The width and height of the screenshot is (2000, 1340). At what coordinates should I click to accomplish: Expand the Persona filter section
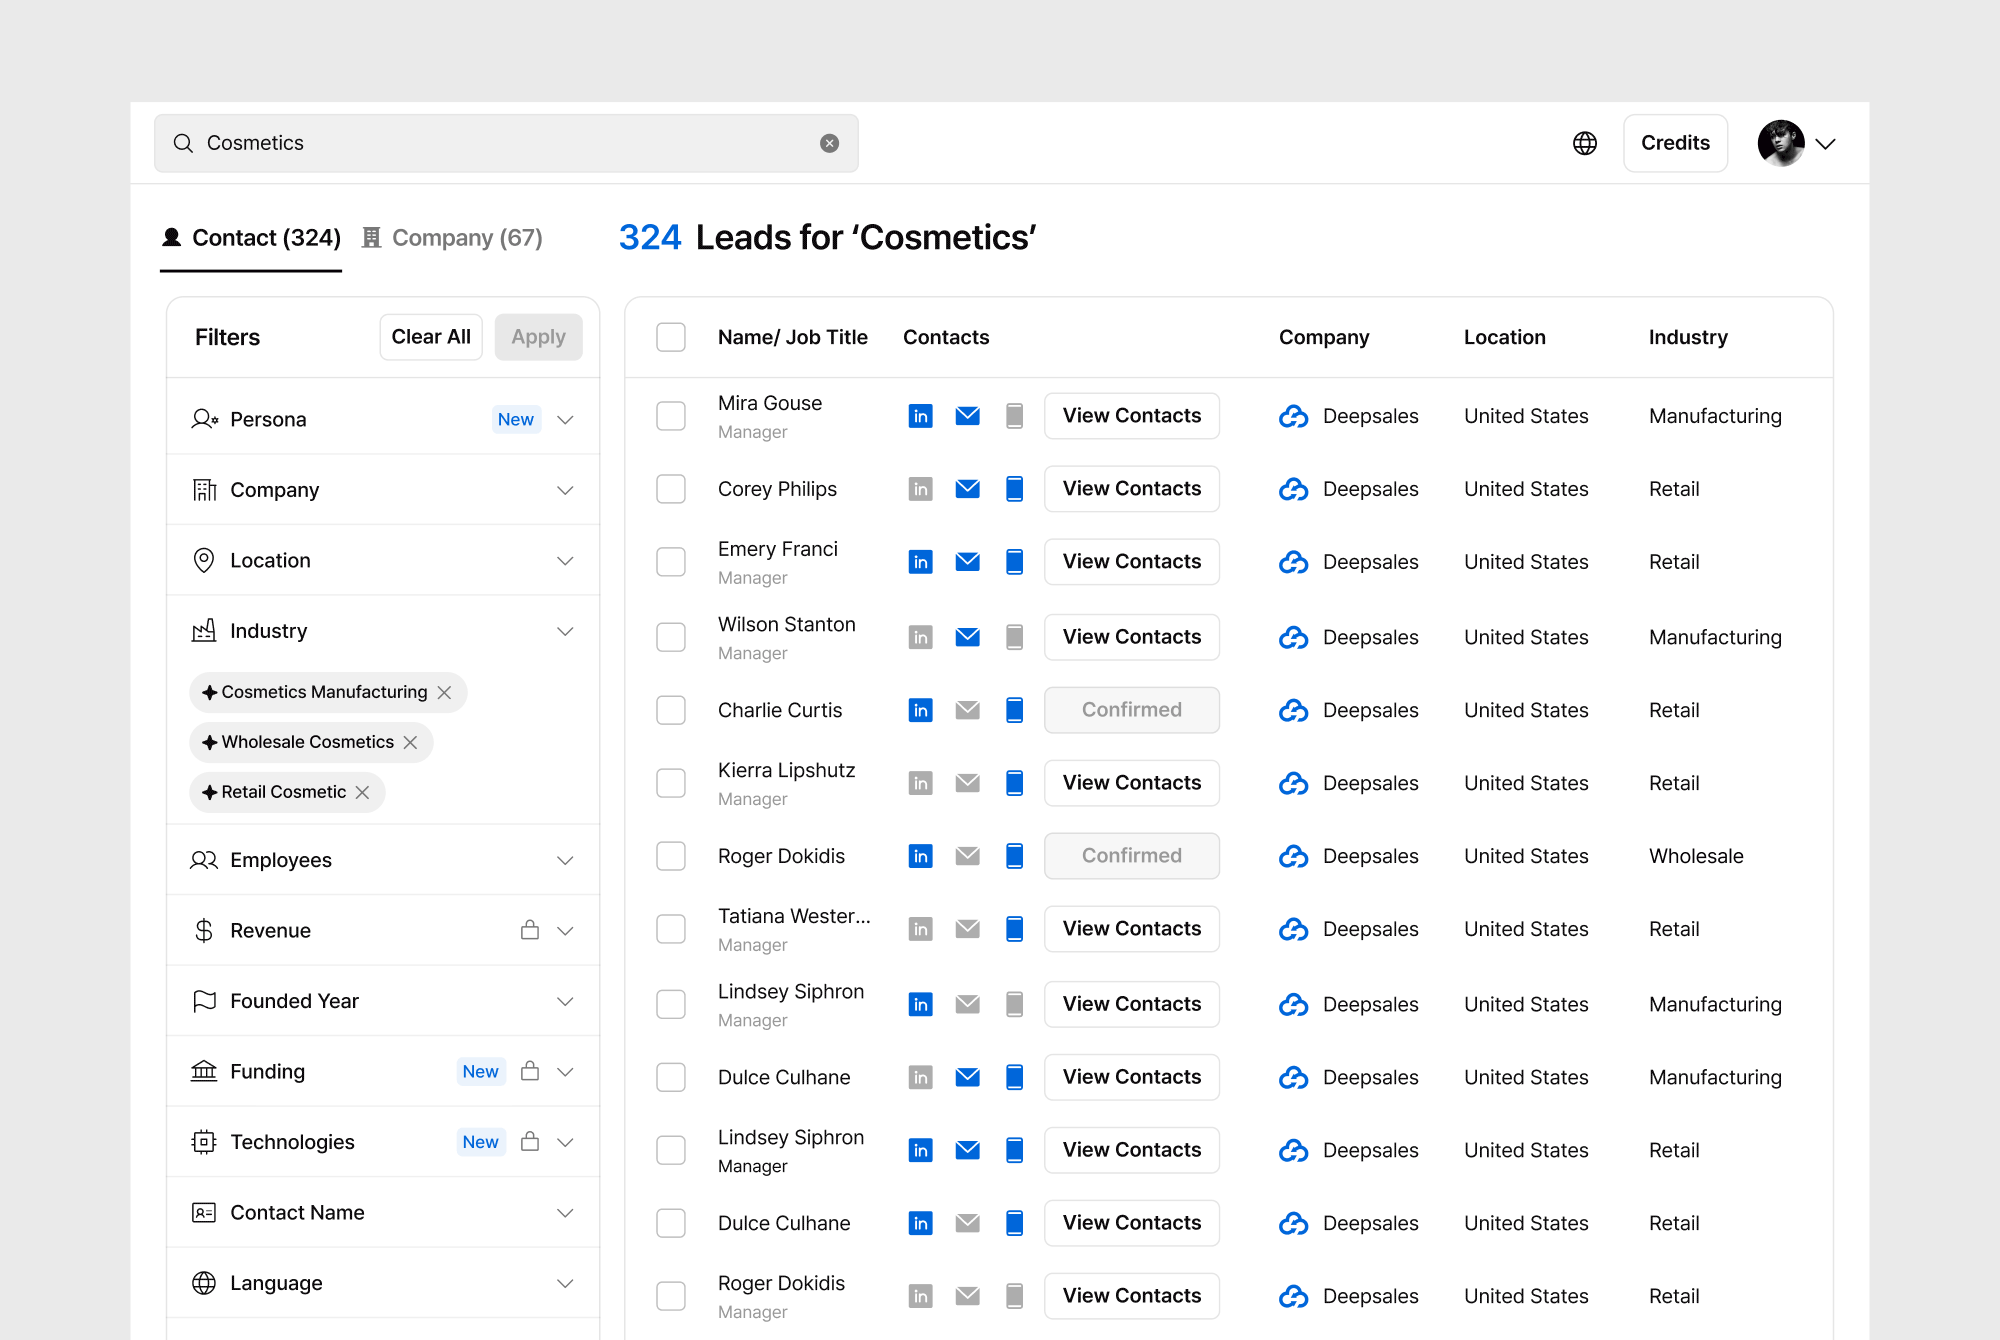(565, 419)
